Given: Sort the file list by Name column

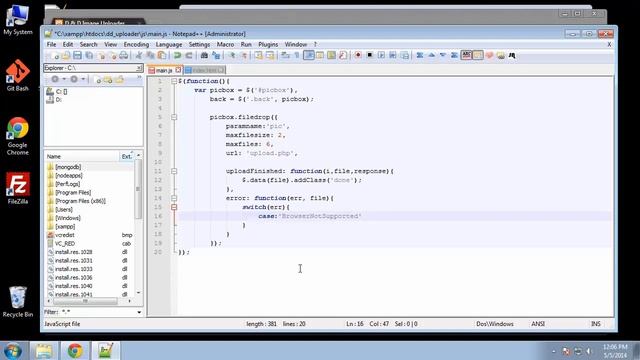Looking at the screenshot, I should (81, 156).
